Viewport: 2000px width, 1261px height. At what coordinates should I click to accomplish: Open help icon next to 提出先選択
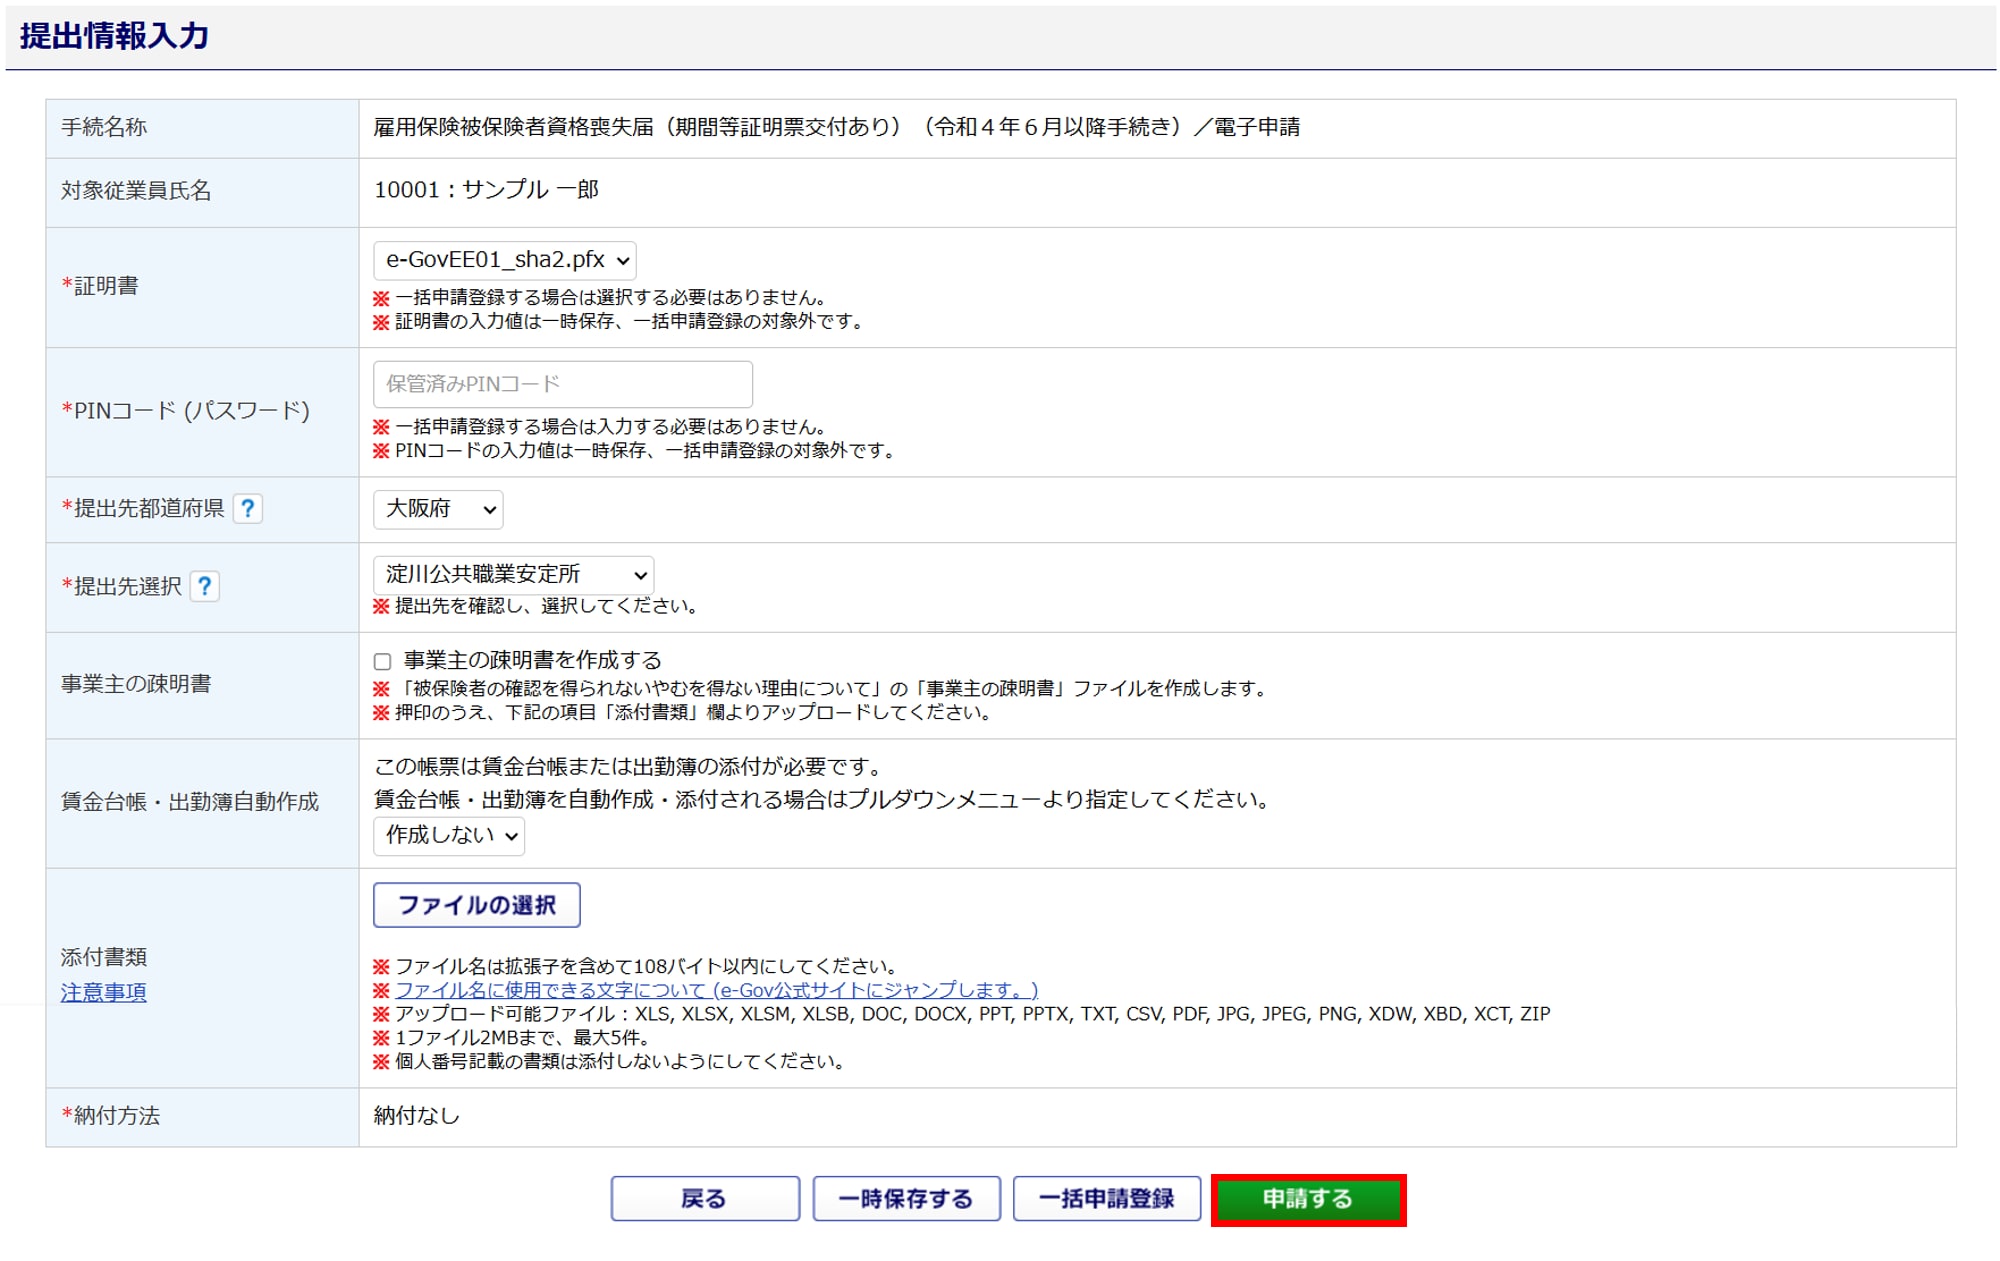[205, 586]
